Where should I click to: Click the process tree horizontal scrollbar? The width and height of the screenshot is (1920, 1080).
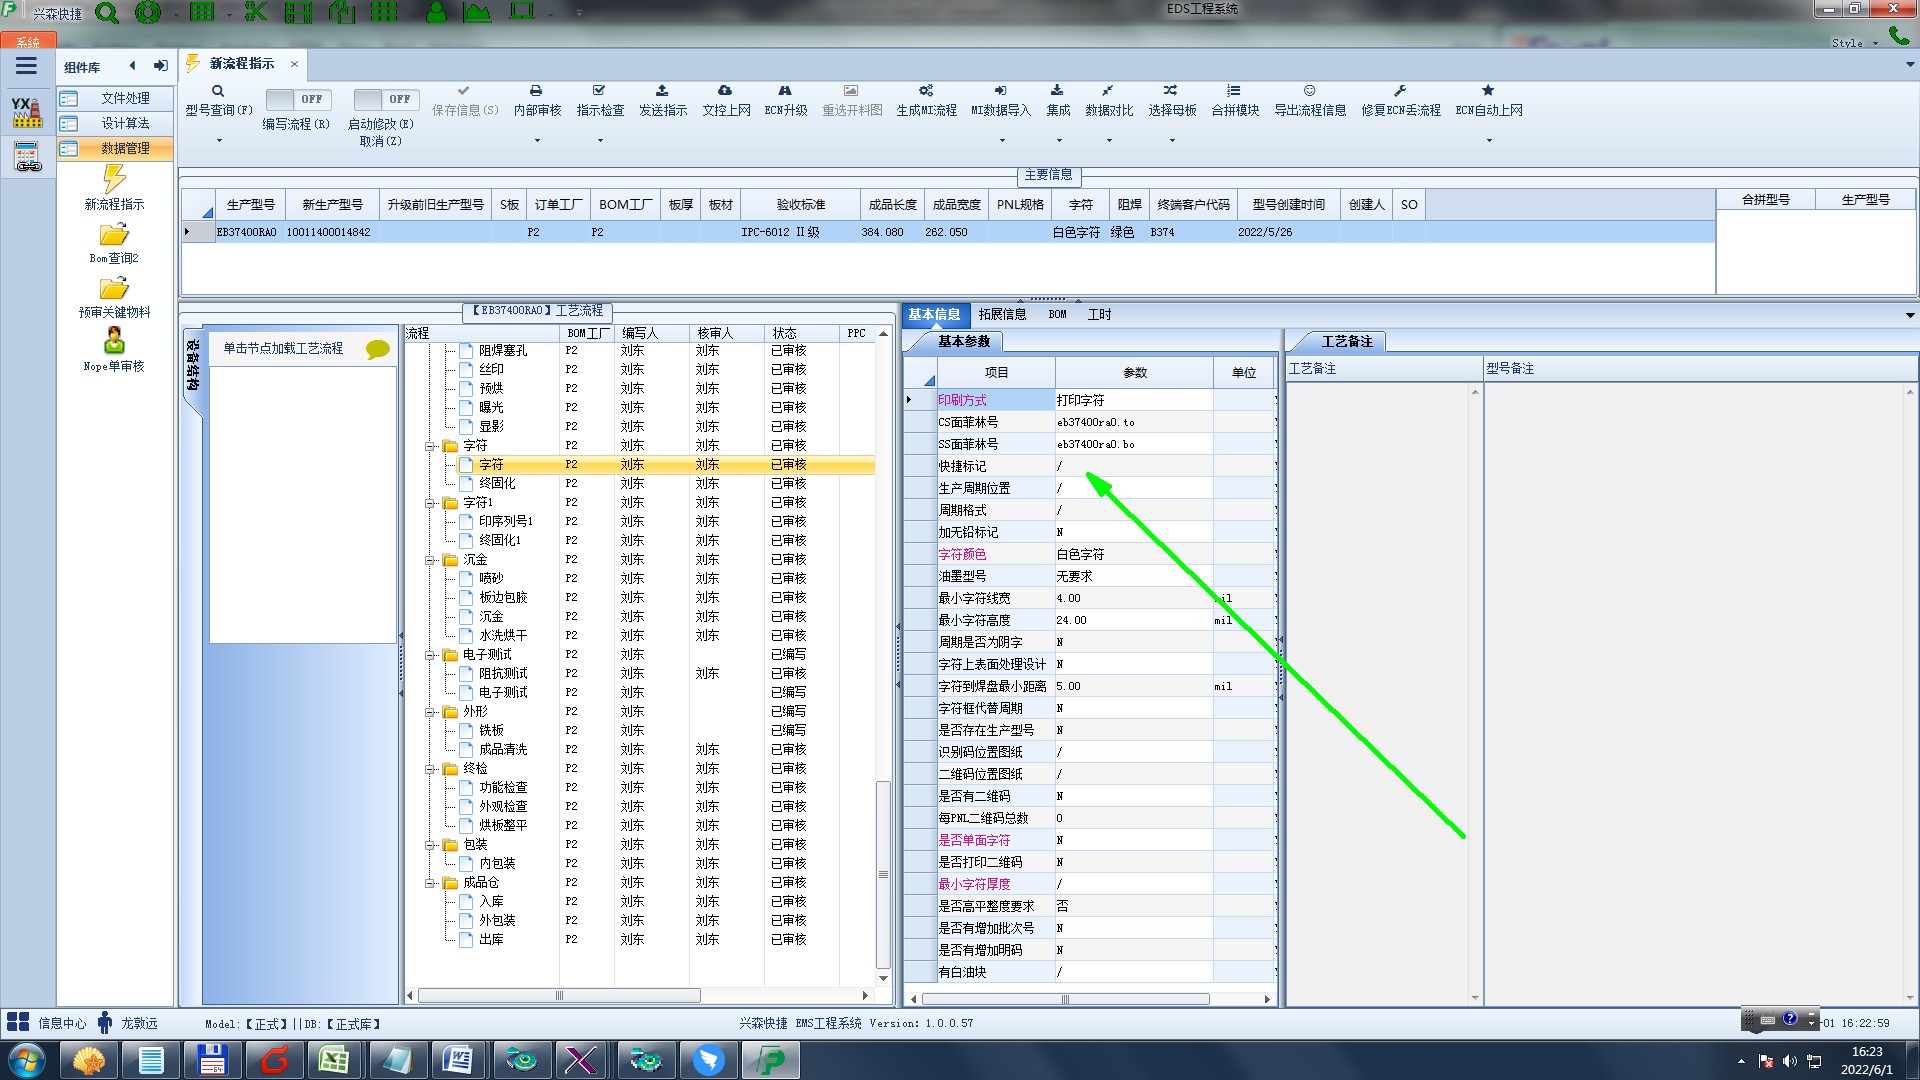click(558, 996)
